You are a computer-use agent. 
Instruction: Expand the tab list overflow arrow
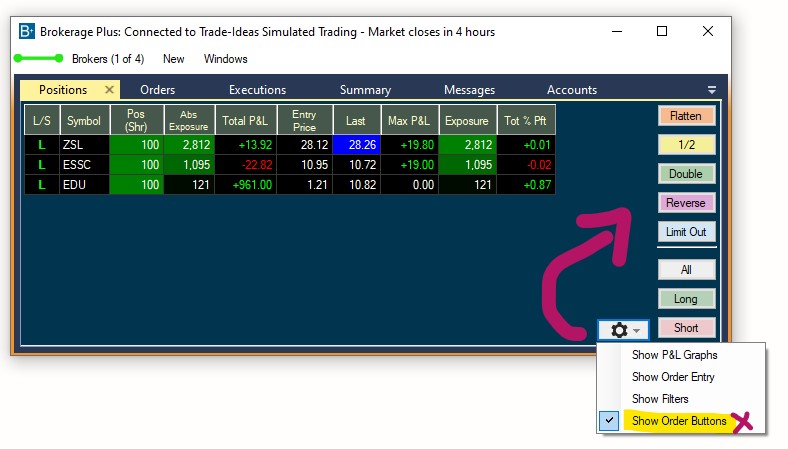tap(712, 90)
